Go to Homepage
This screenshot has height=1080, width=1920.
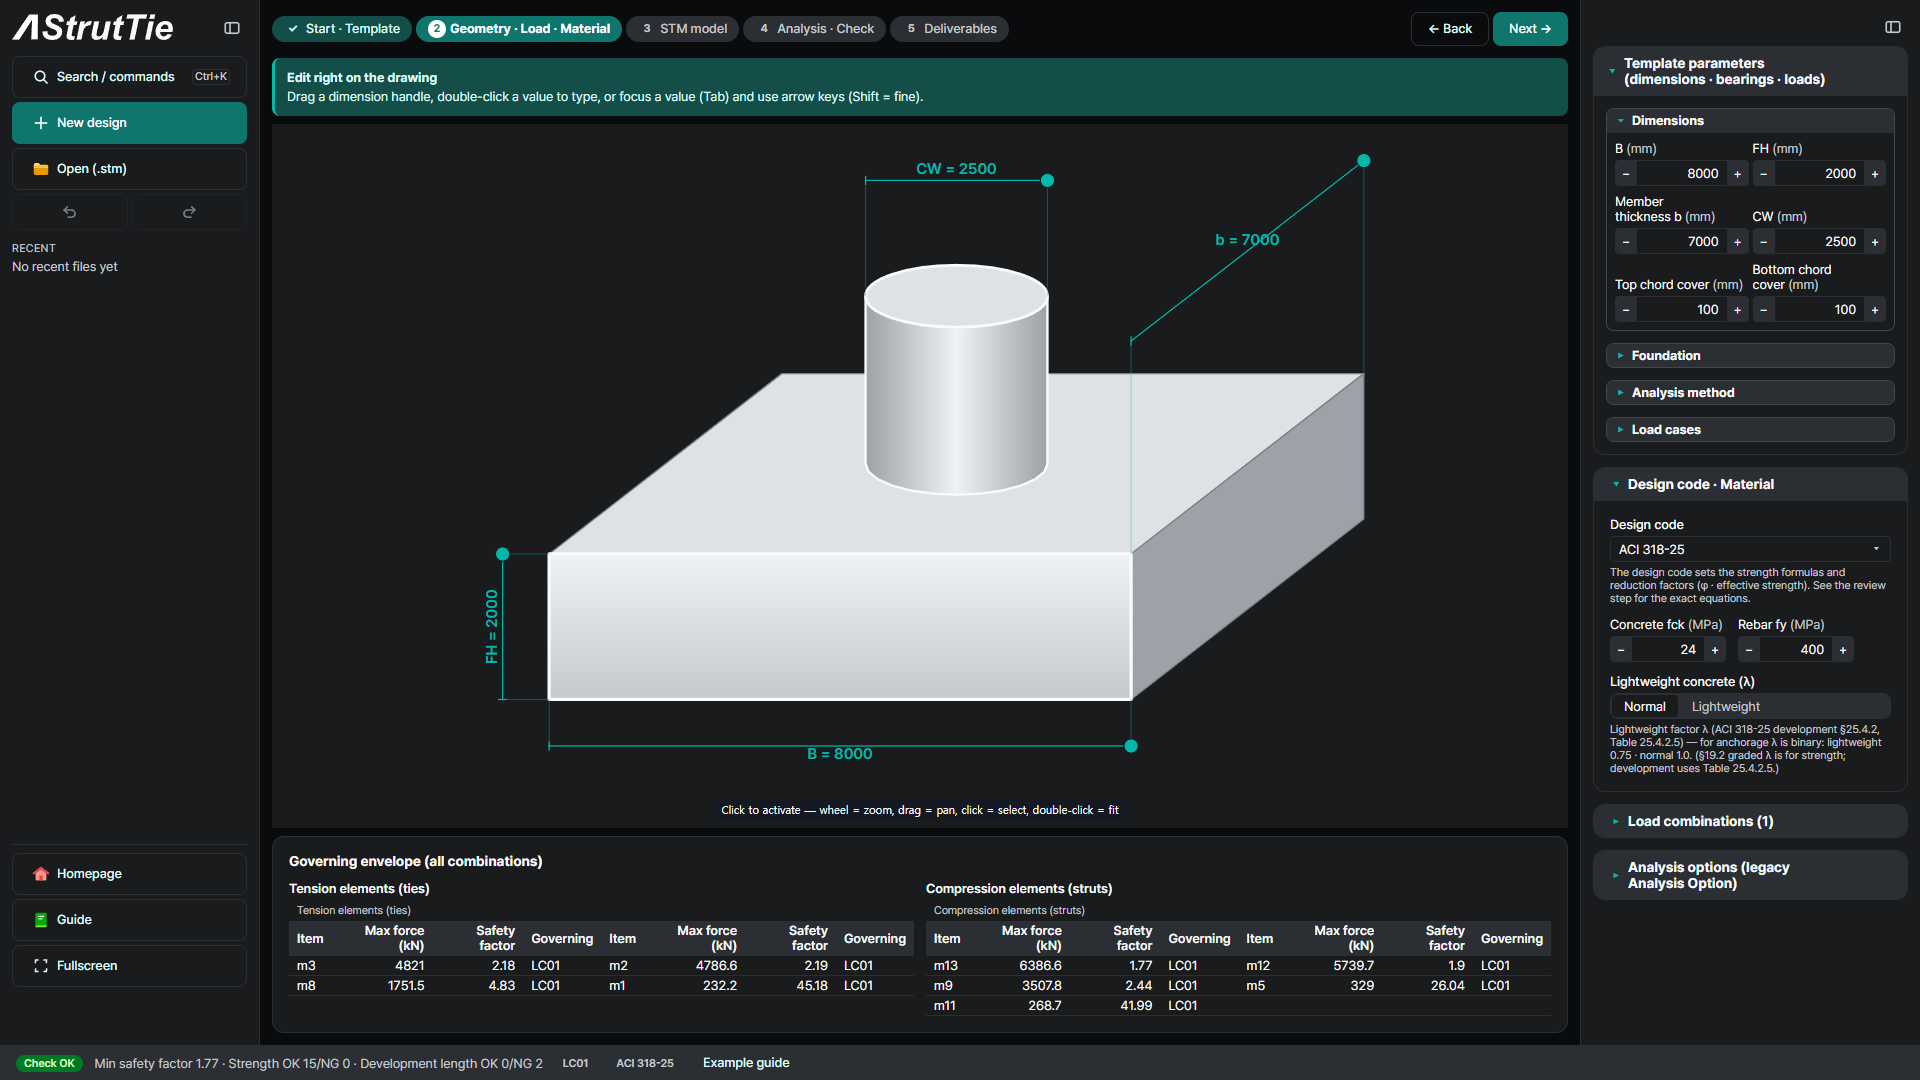129,874
